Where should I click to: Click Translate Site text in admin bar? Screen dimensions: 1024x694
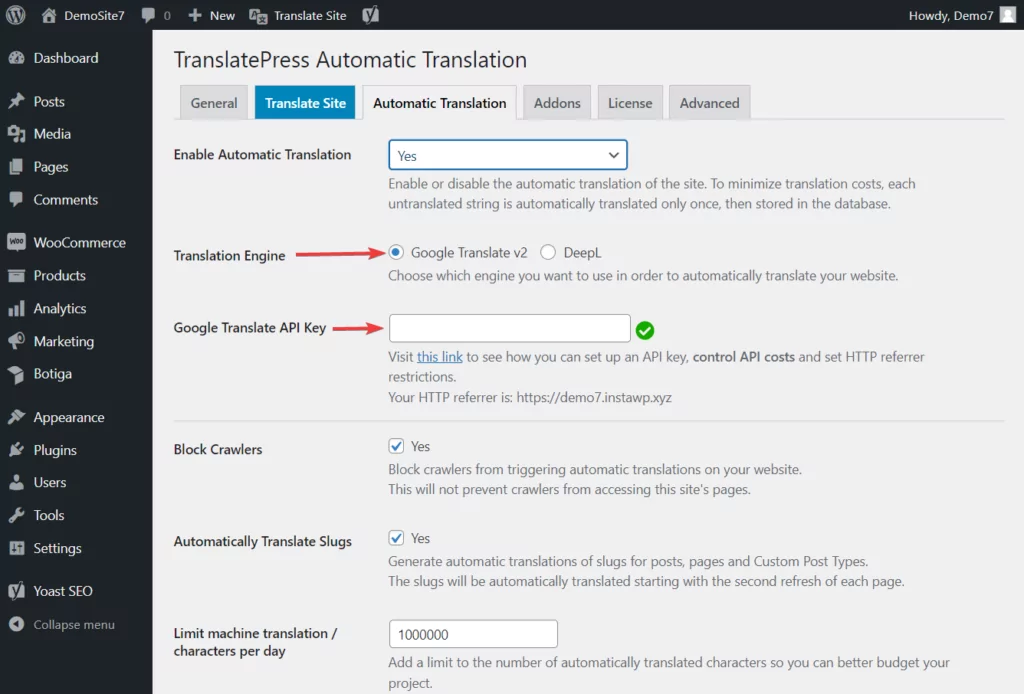(310, 16)
